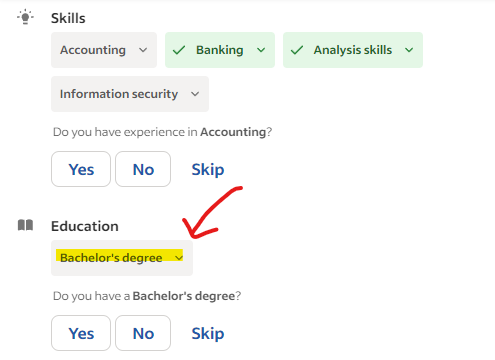Open the Information security chevron
The image size is (495, 360).
coord(195,94)
